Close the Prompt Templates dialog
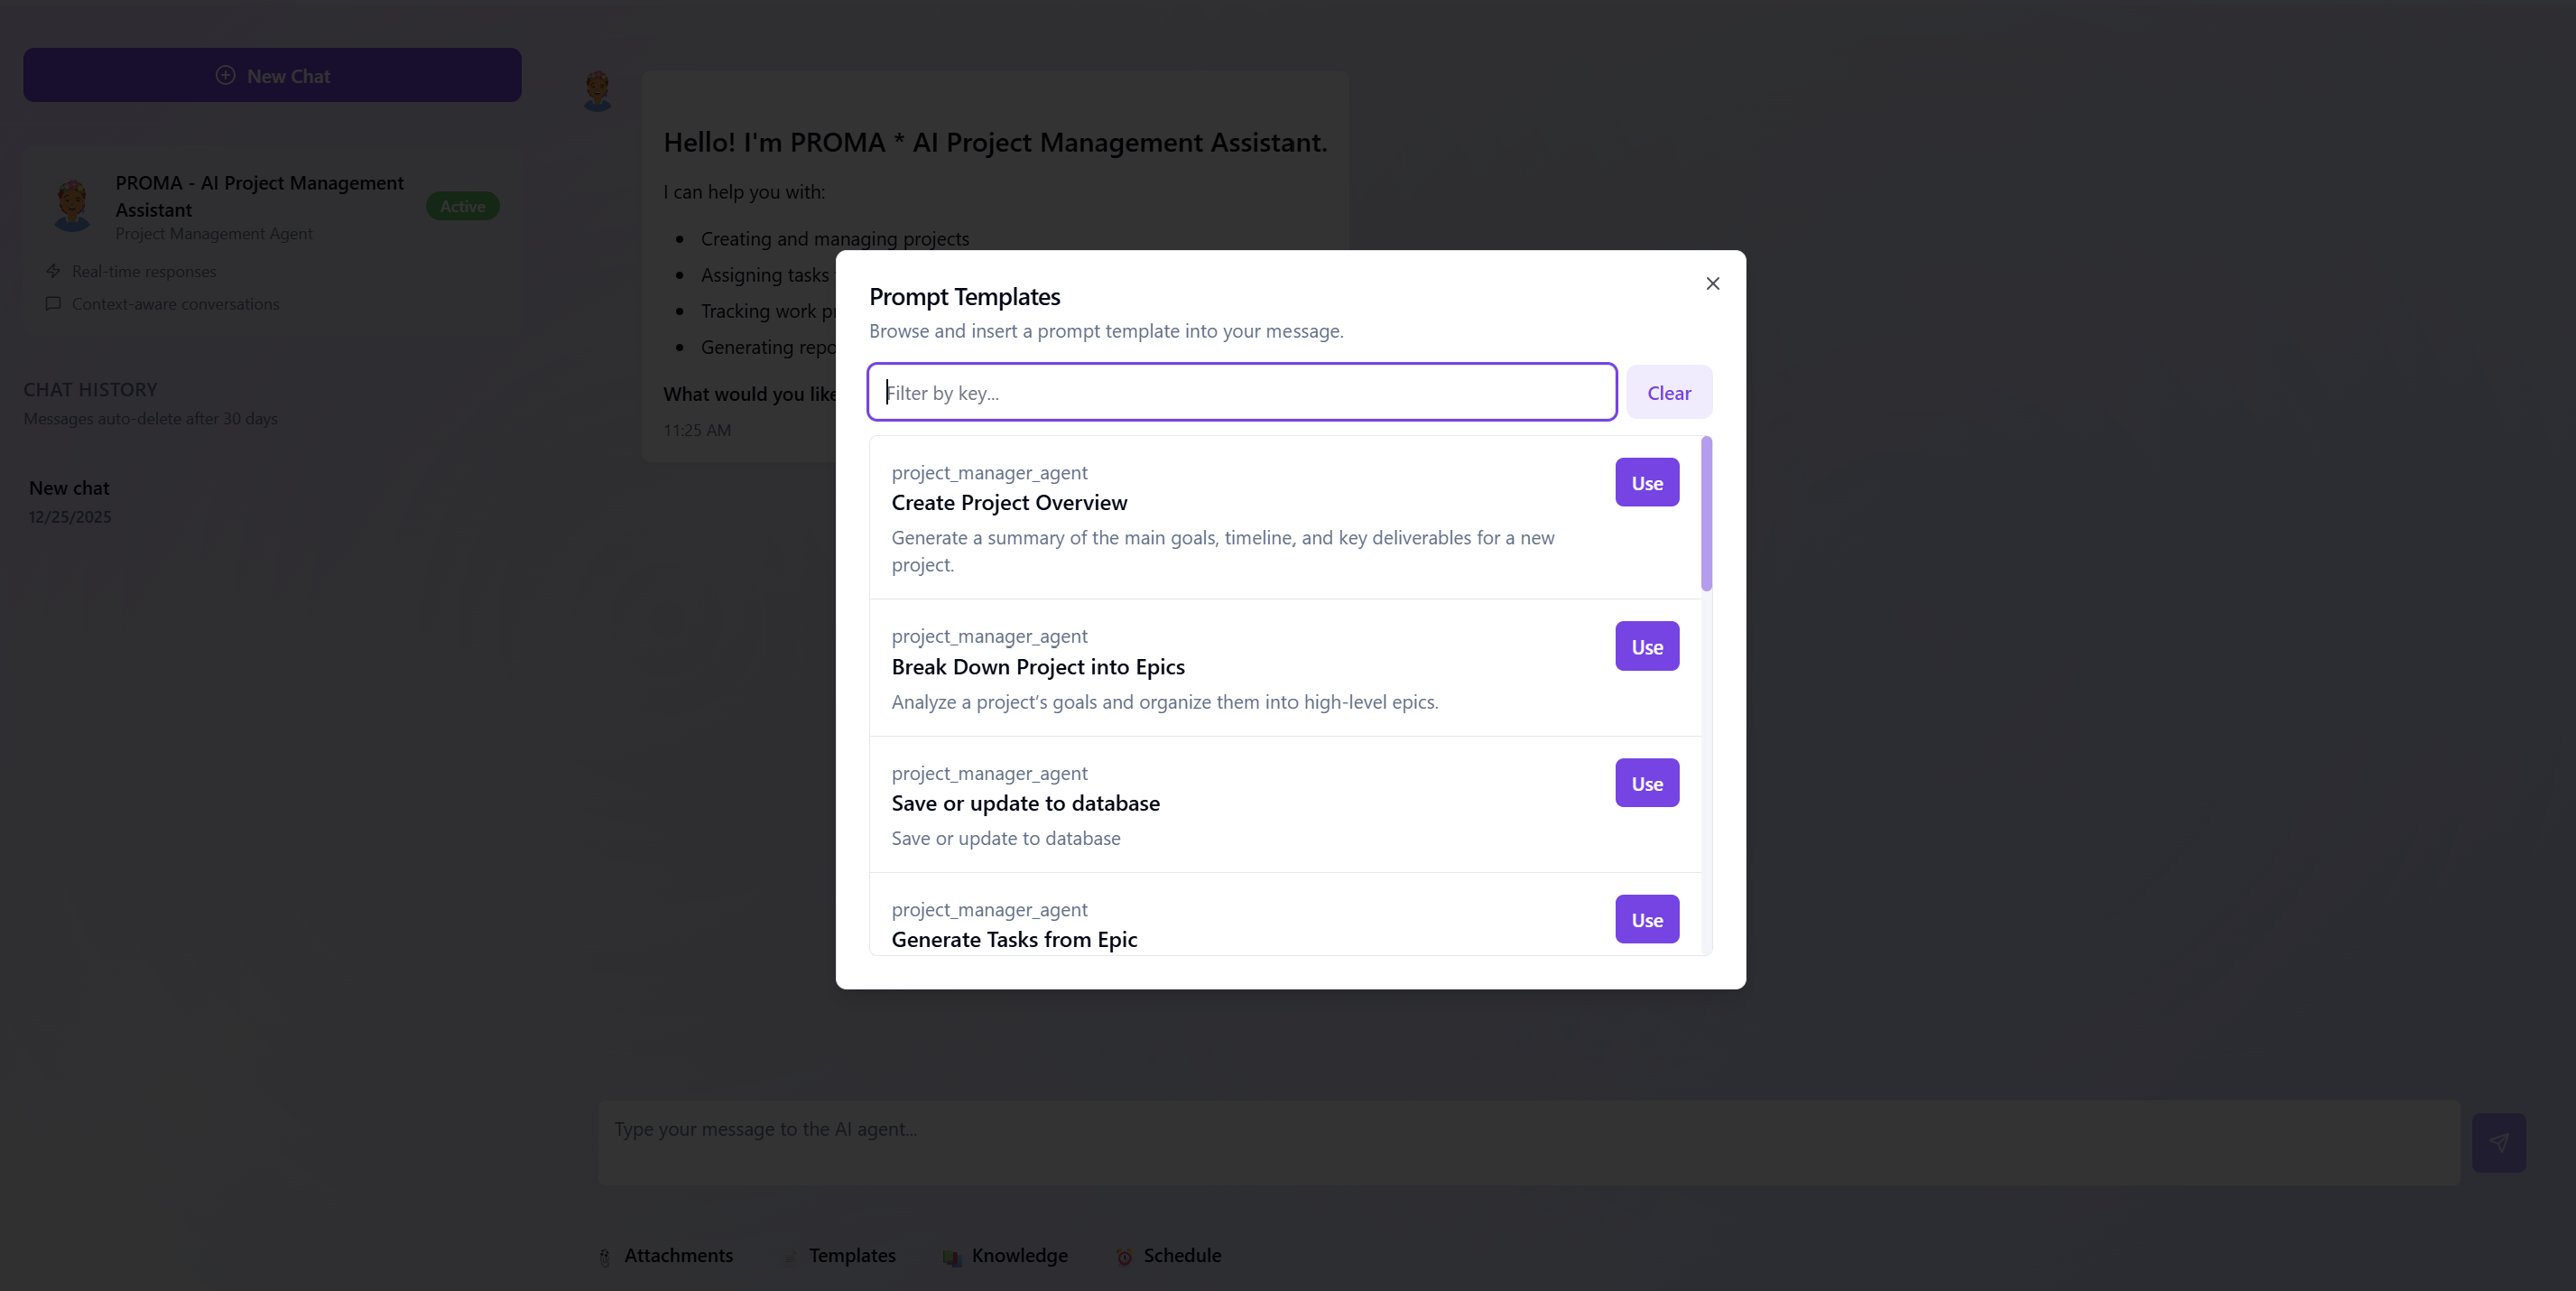2576x1291 pixels. click(x=1712, y=284)
